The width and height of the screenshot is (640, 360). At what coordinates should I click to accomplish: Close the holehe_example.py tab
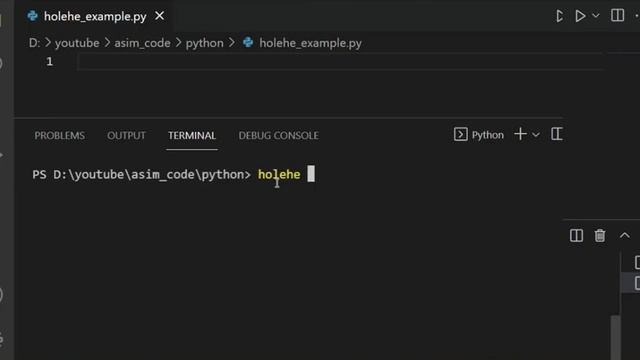point(160,16)
